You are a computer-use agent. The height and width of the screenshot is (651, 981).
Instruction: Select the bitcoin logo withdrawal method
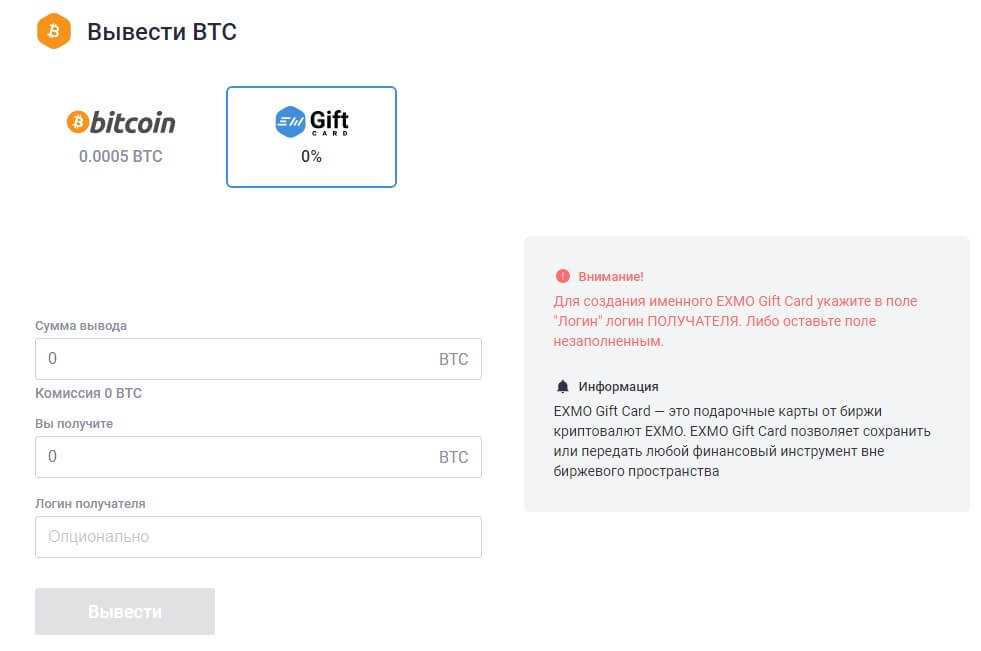pyautogui.click(x=121, y=122)
